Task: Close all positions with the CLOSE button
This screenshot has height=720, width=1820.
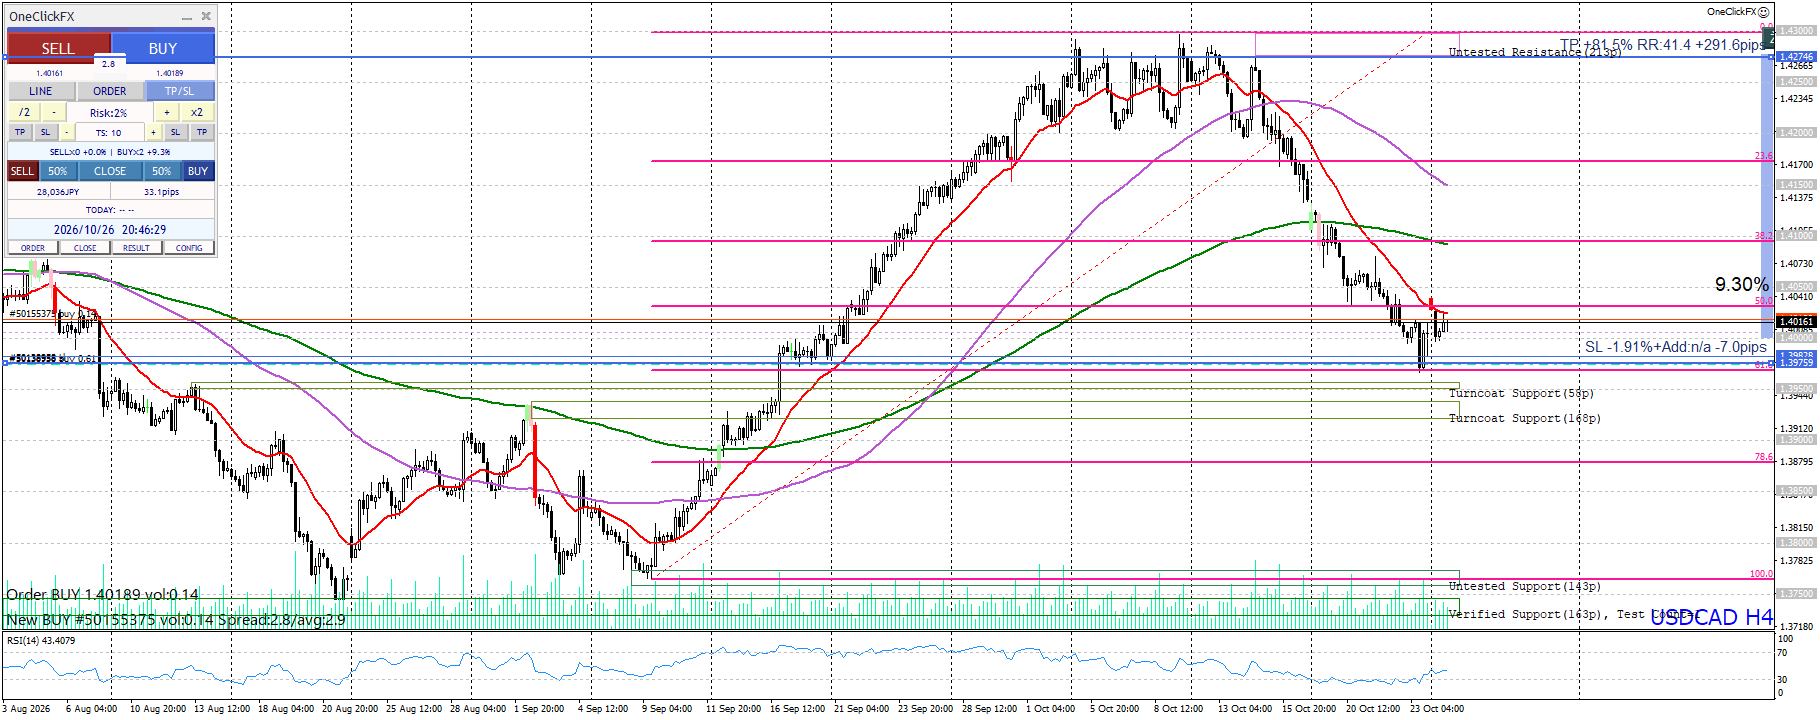Action: pos(110,171)
